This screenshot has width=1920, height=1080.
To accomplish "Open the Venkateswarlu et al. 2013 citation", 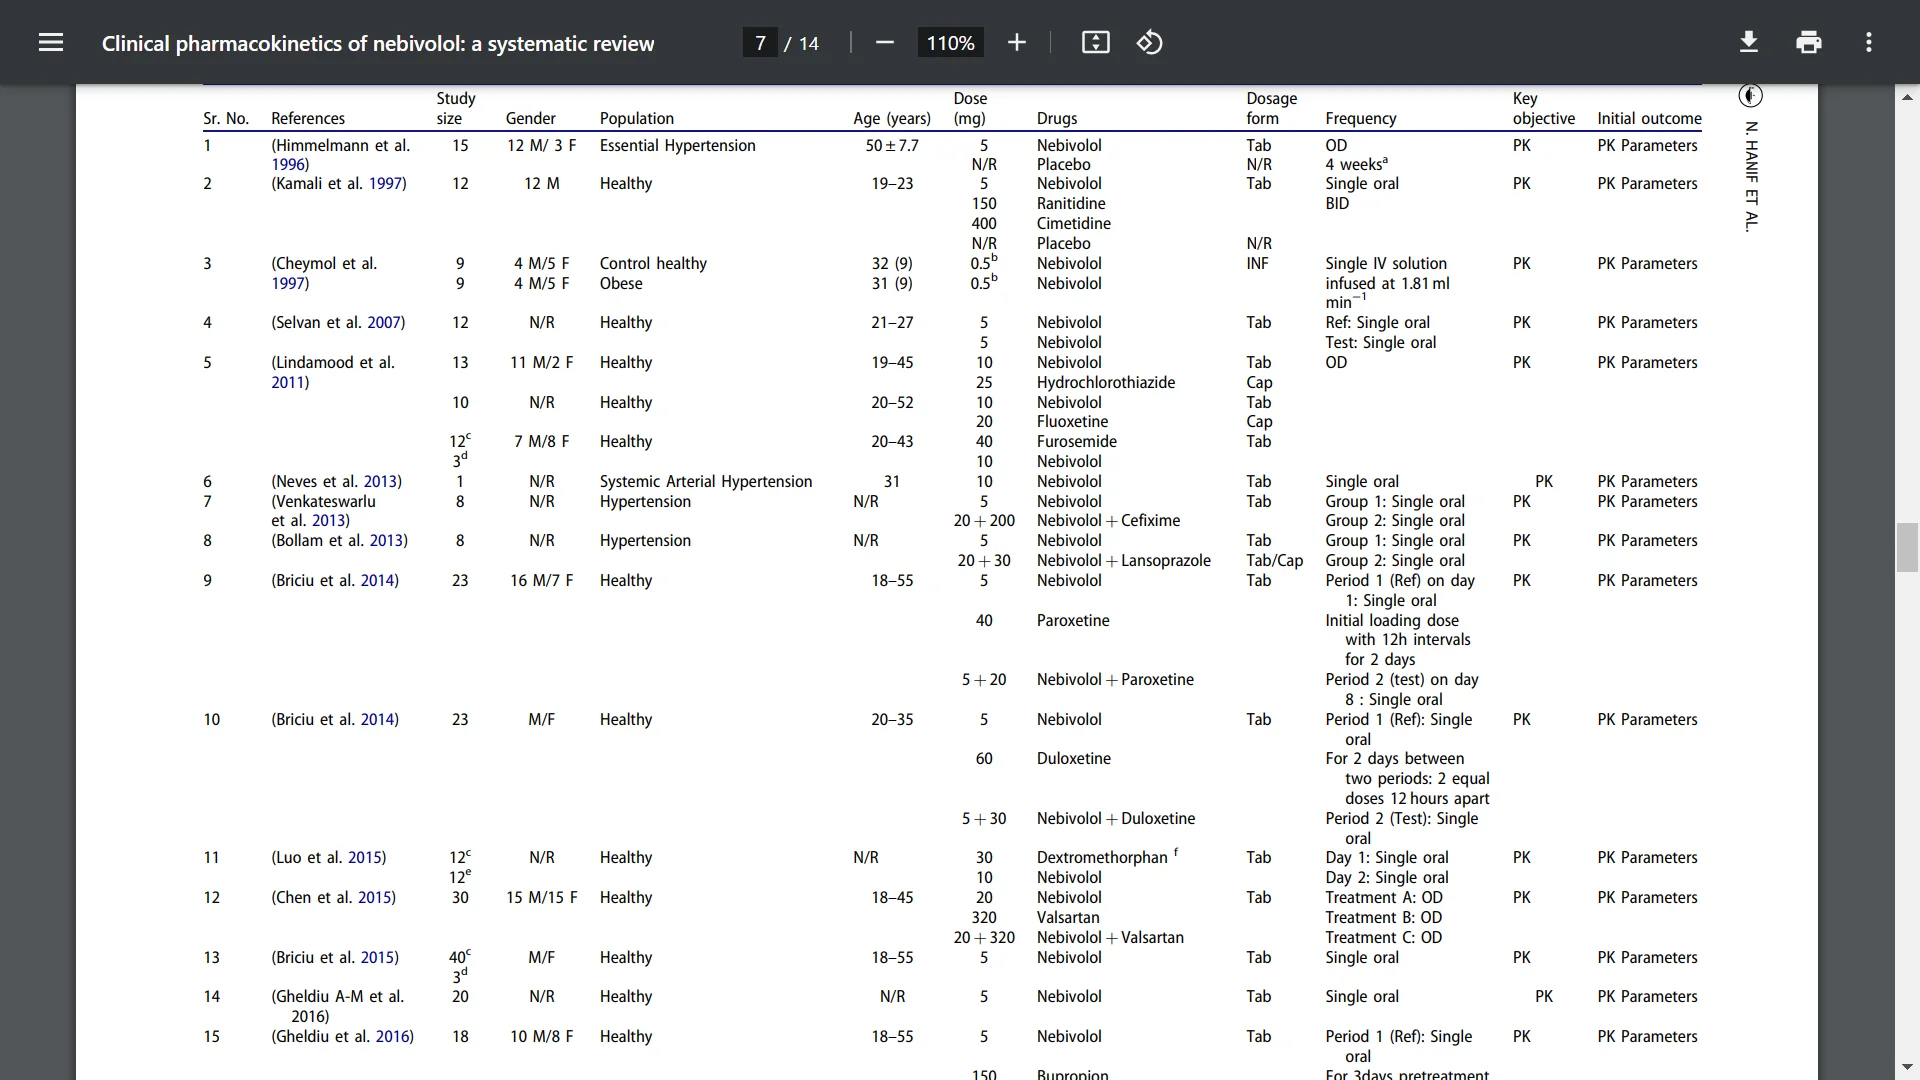I will pos(329,521).
